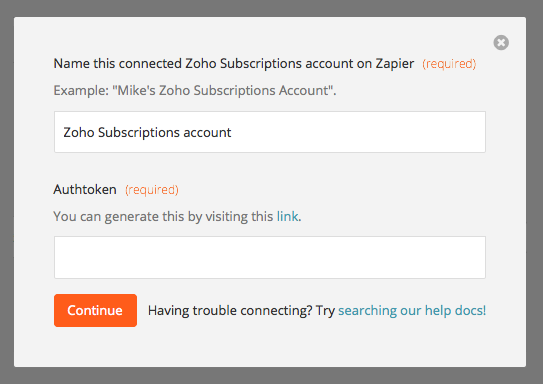Close the dialog with the X icon
Viewport: 543px width, 384px height.
point(501,43)
